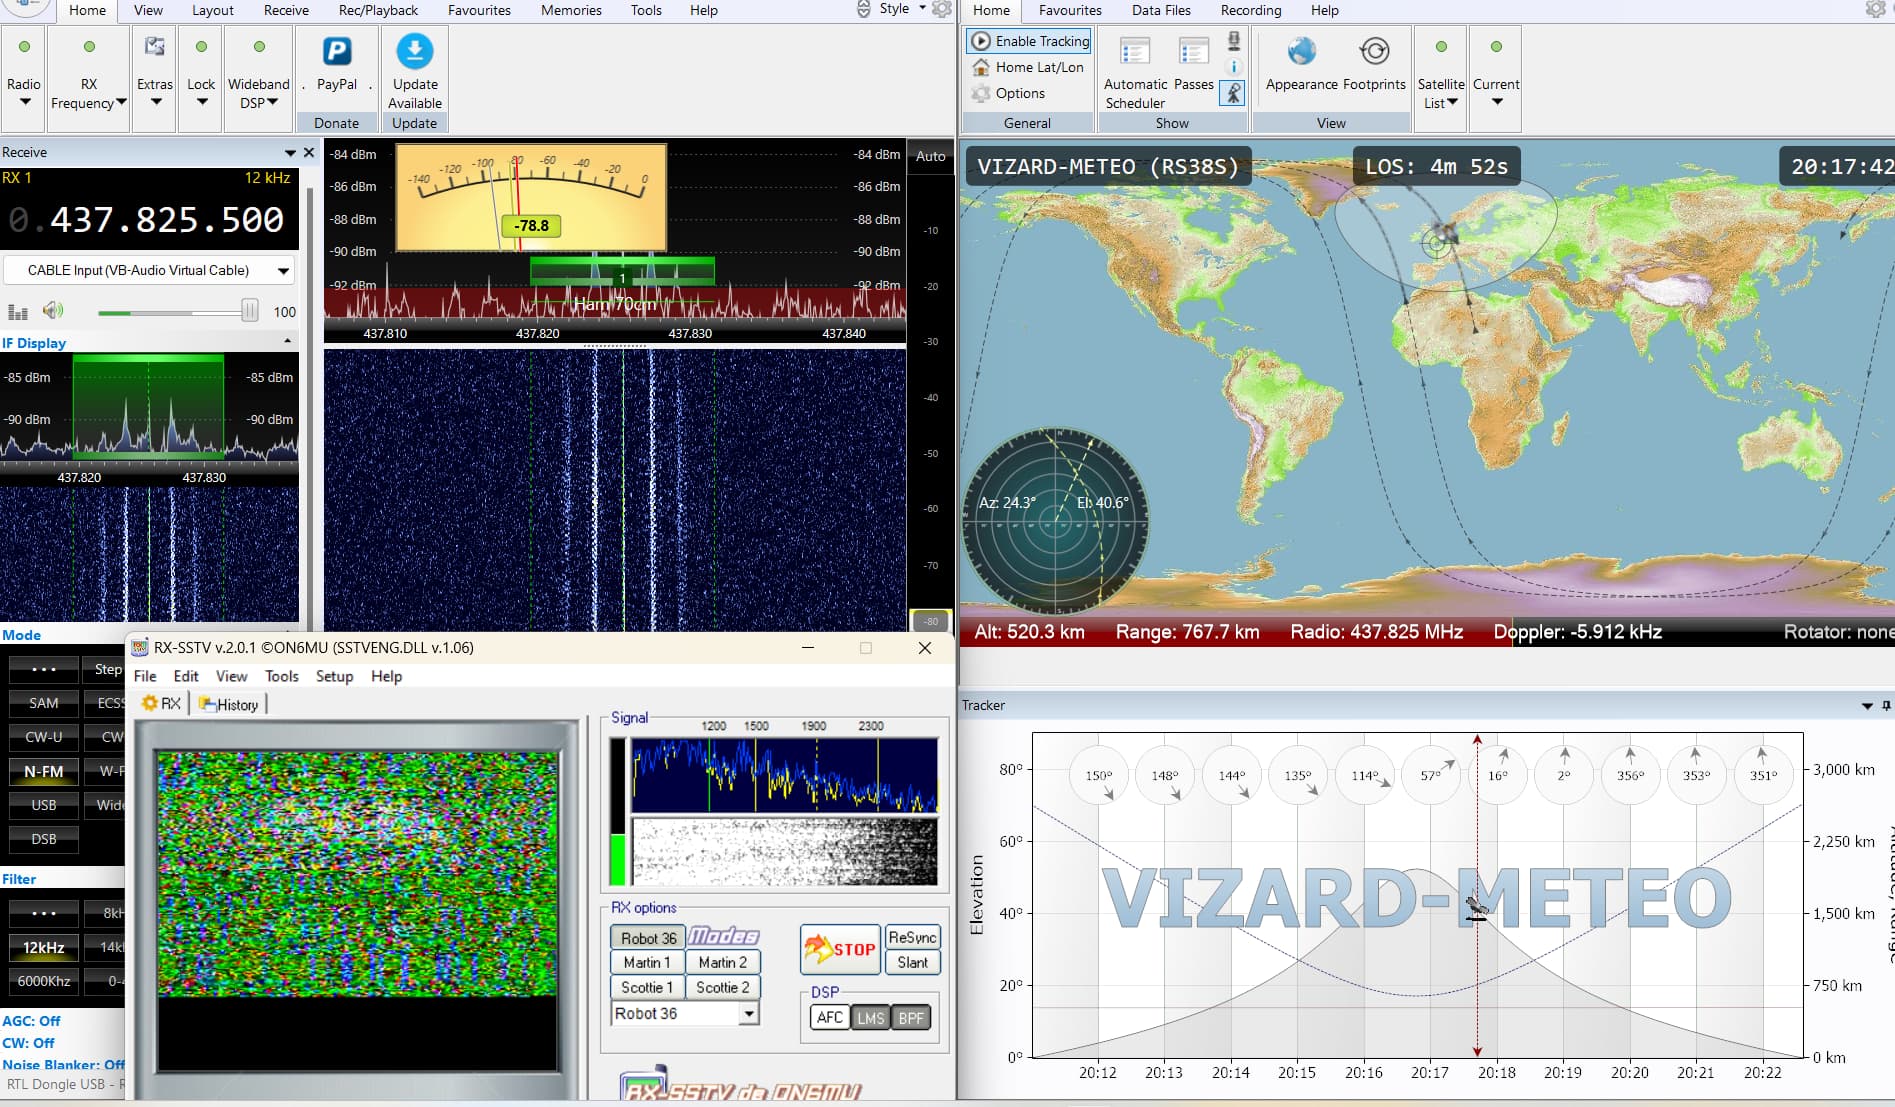Open satellite Appearance globe icon

[1301, 52]
